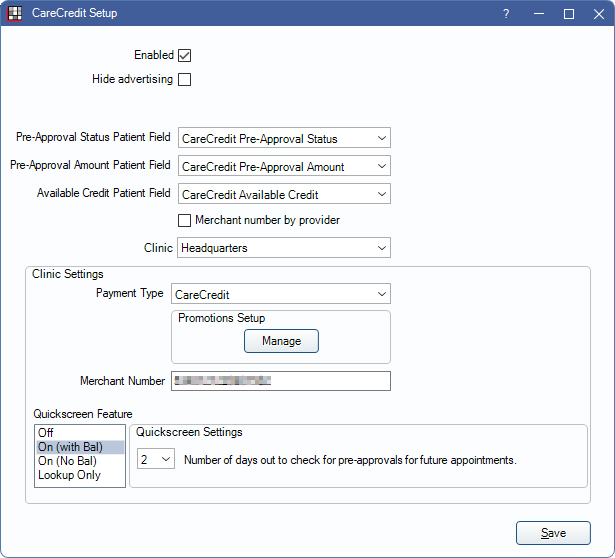This screenshot has width=615, height=558.
Task: Maximize the CareCredit Setup window
Action: coord(569,14)
